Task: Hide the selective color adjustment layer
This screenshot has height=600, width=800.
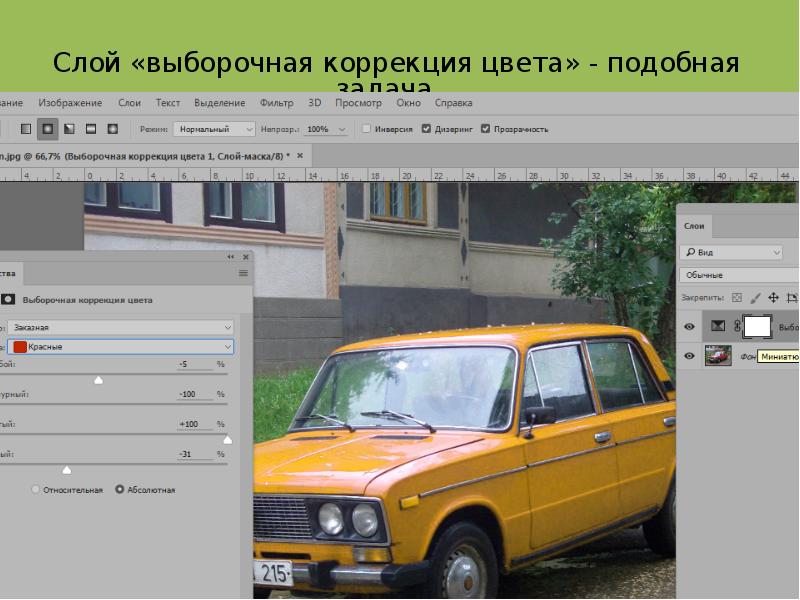Action: 689,326
